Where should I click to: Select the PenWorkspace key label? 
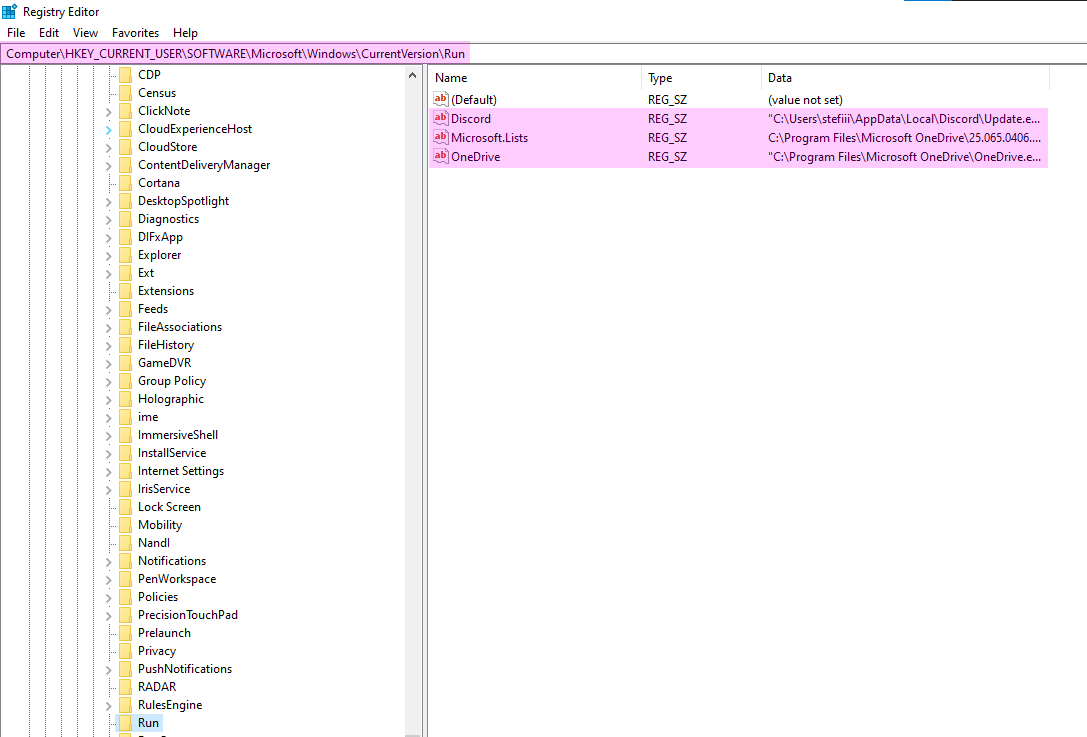click(x=177, y=579)
